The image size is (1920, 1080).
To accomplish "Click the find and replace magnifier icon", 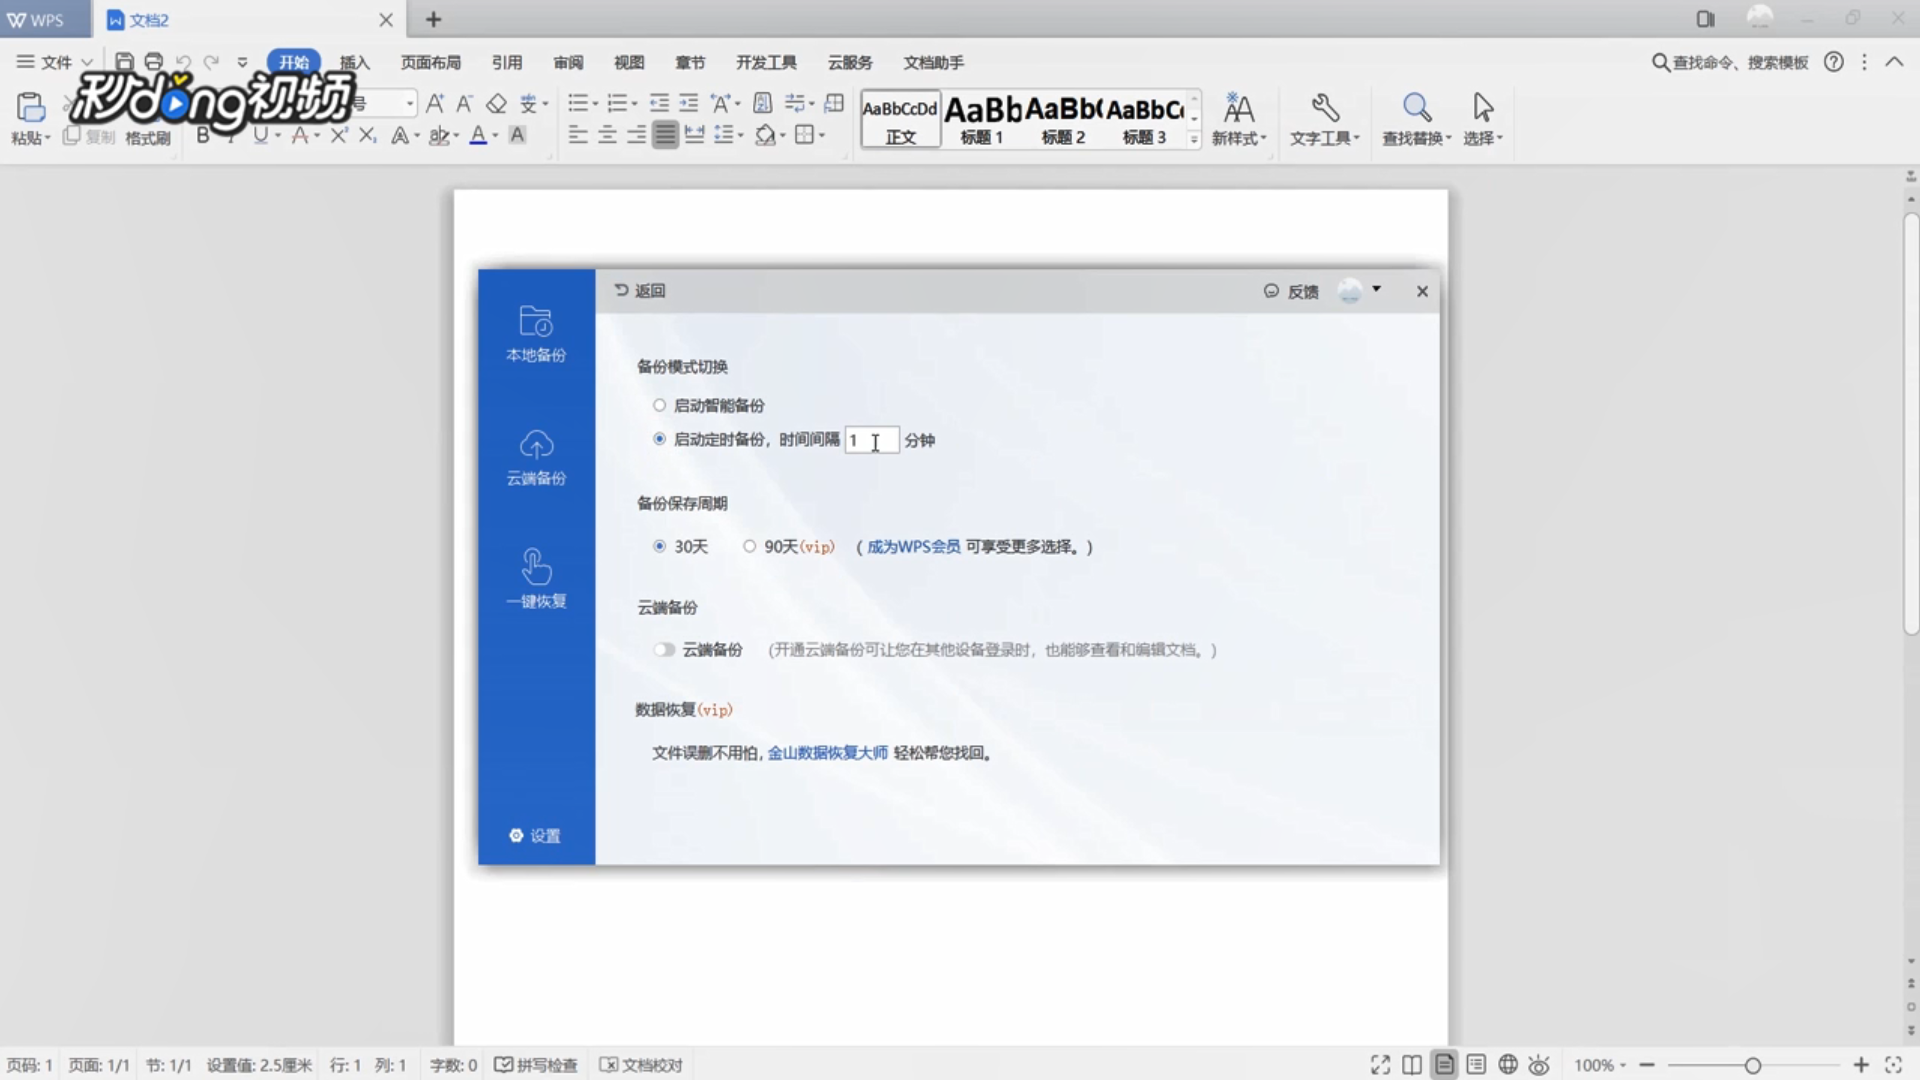I will (x=1416, y=108).
